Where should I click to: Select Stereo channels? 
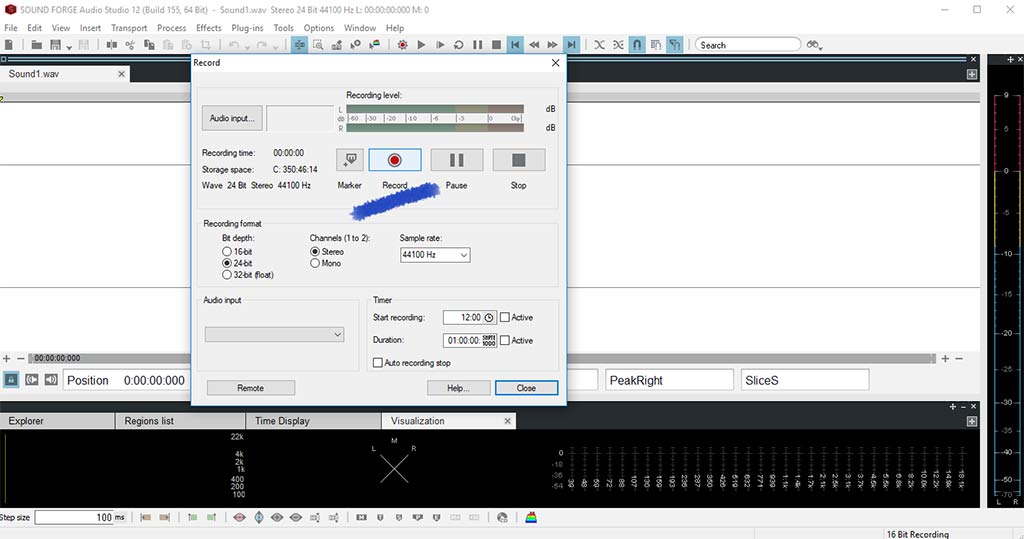[x=315, y=252]
